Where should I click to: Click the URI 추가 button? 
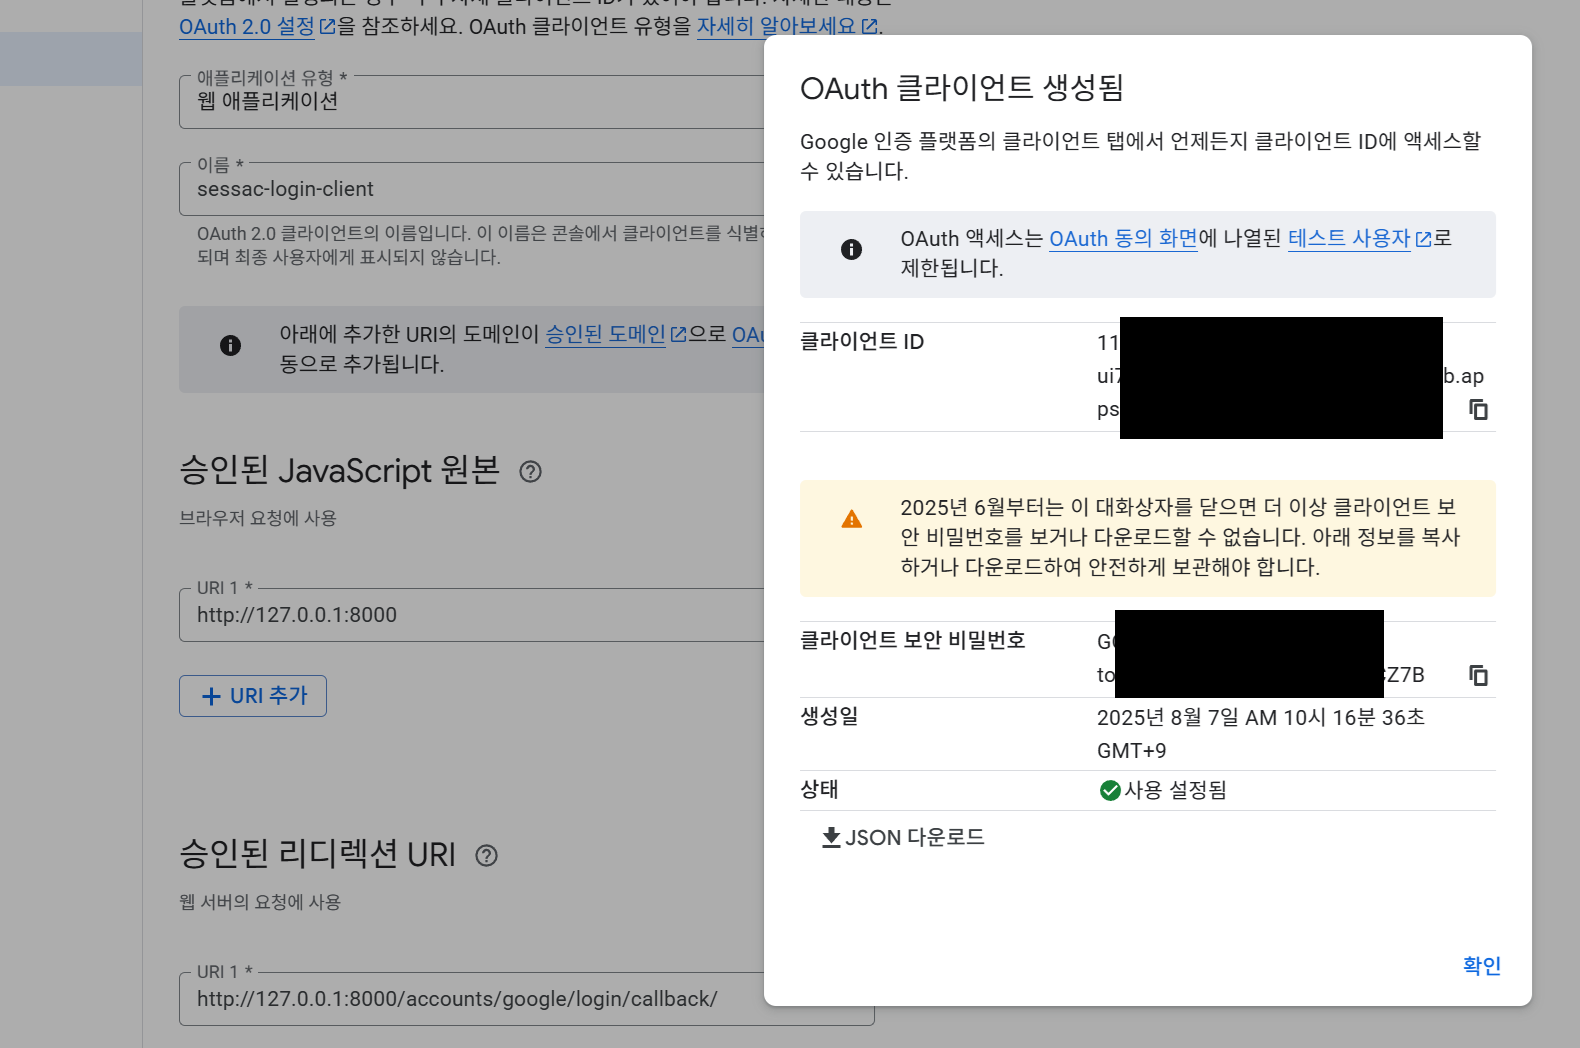(253, 696)
